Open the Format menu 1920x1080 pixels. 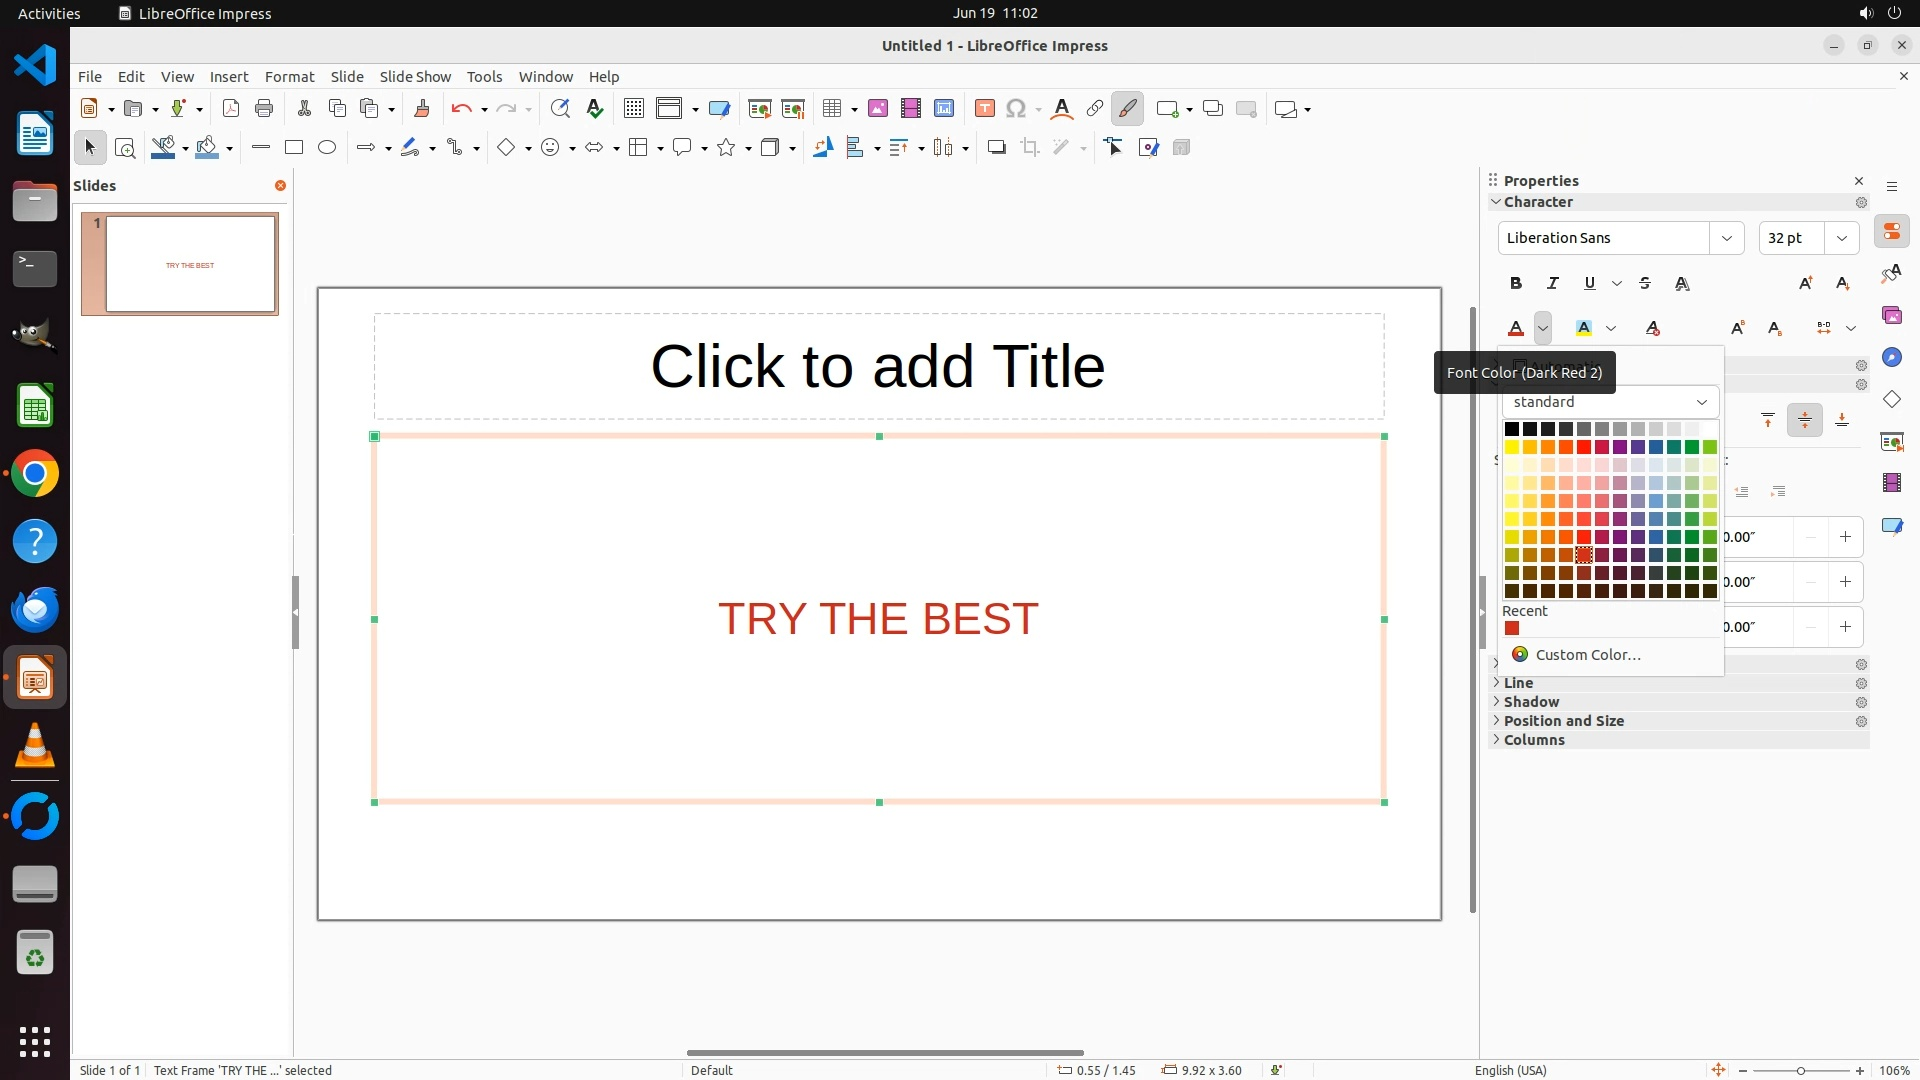[x=289, y=77]
